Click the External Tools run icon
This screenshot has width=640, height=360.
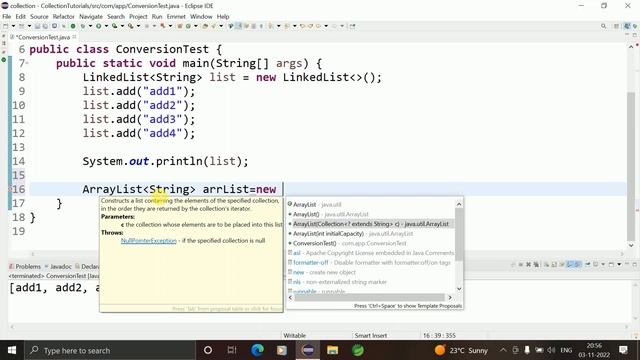click(130, 26)
